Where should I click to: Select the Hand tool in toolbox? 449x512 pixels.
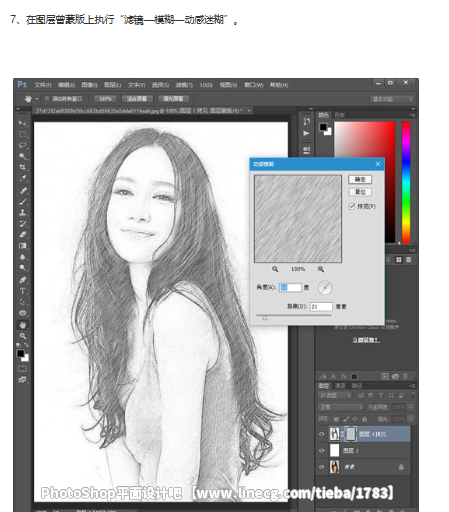(23, 325)
